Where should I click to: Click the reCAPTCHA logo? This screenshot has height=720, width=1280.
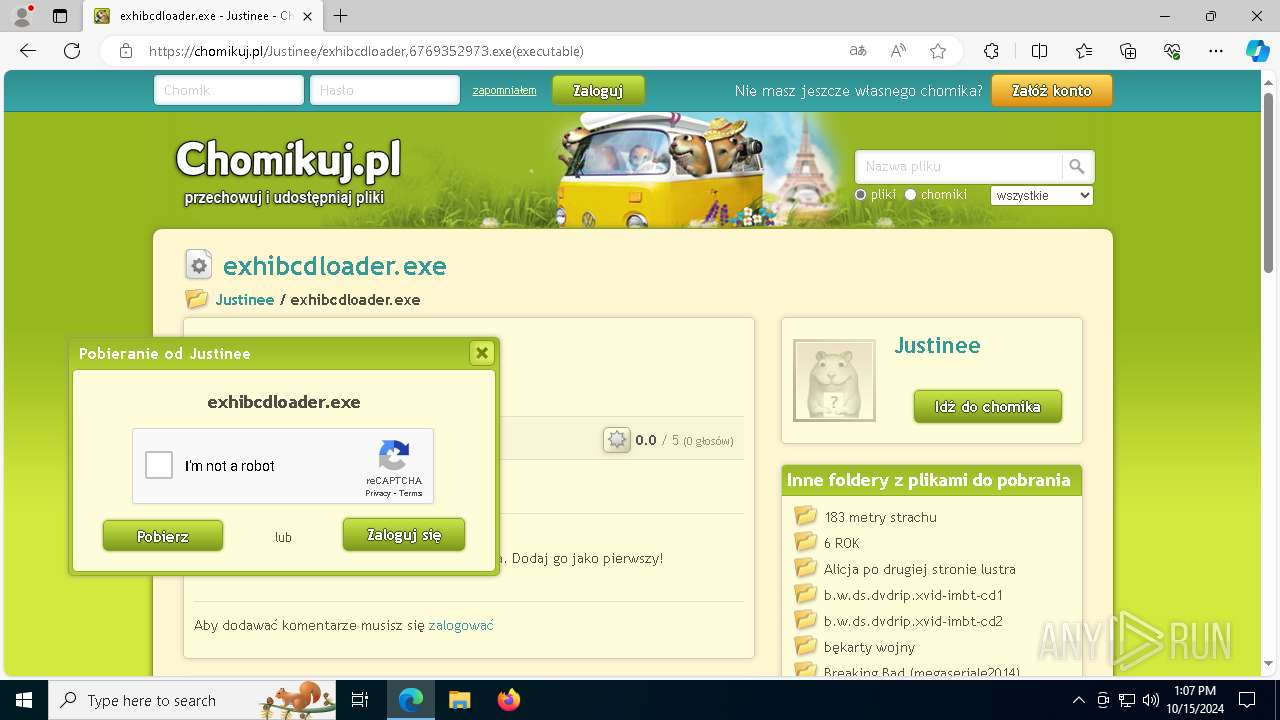[394, 456]
